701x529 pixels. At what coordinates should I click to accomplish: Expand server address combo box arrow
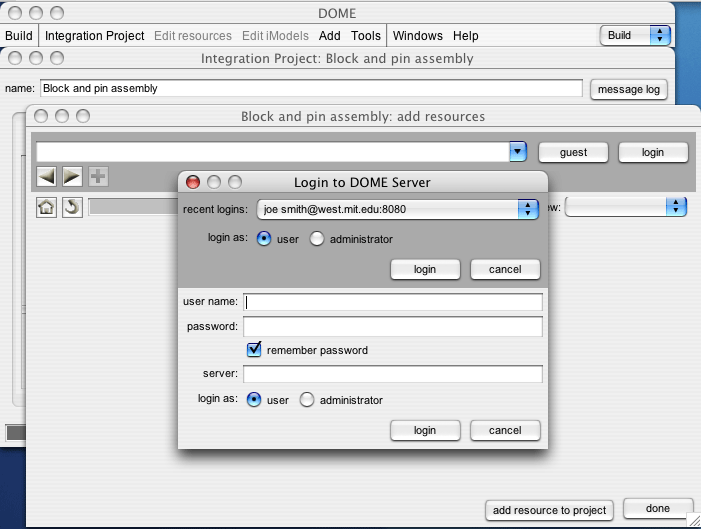[518, 152]
